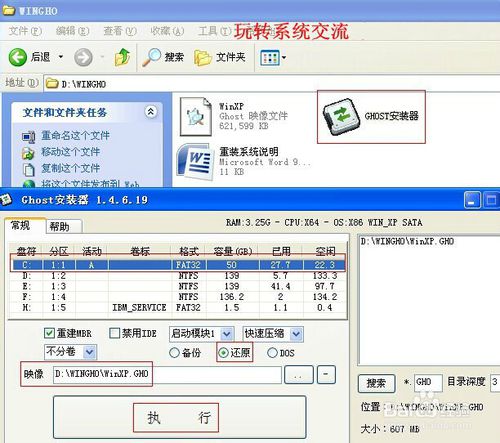Select D:\WINGHO\WinXP.GHO in results list

pyautogui.click(x=407, y=241)
